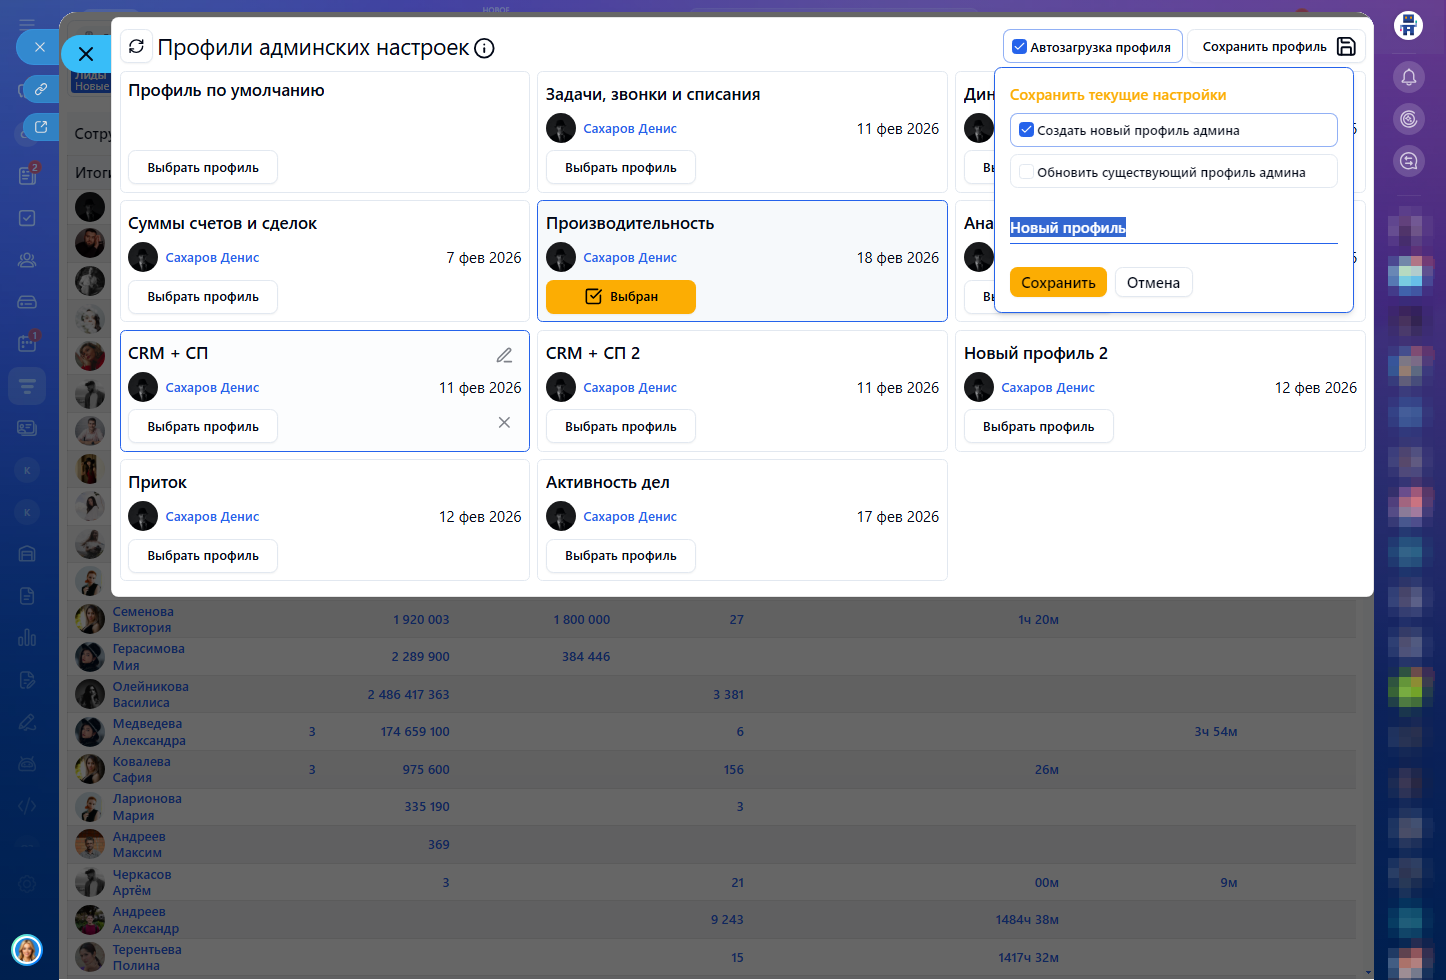Viewport: 1446px width, 980px height.
Task: Open the robot assistant icon at top right
Action: [x=1408, y=25]
